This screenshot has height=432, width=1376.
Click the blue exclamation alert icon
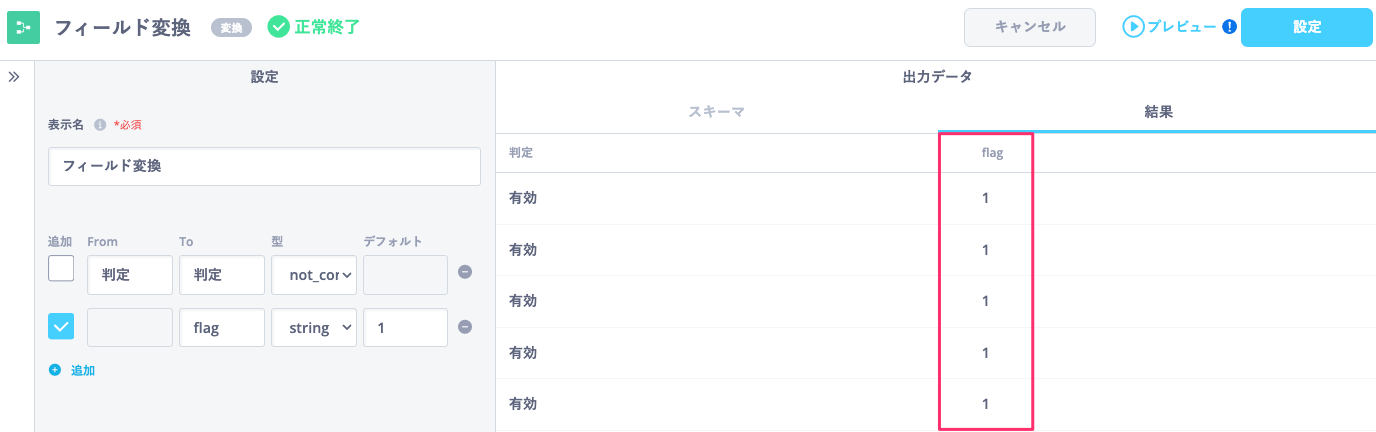(1229, 27)
